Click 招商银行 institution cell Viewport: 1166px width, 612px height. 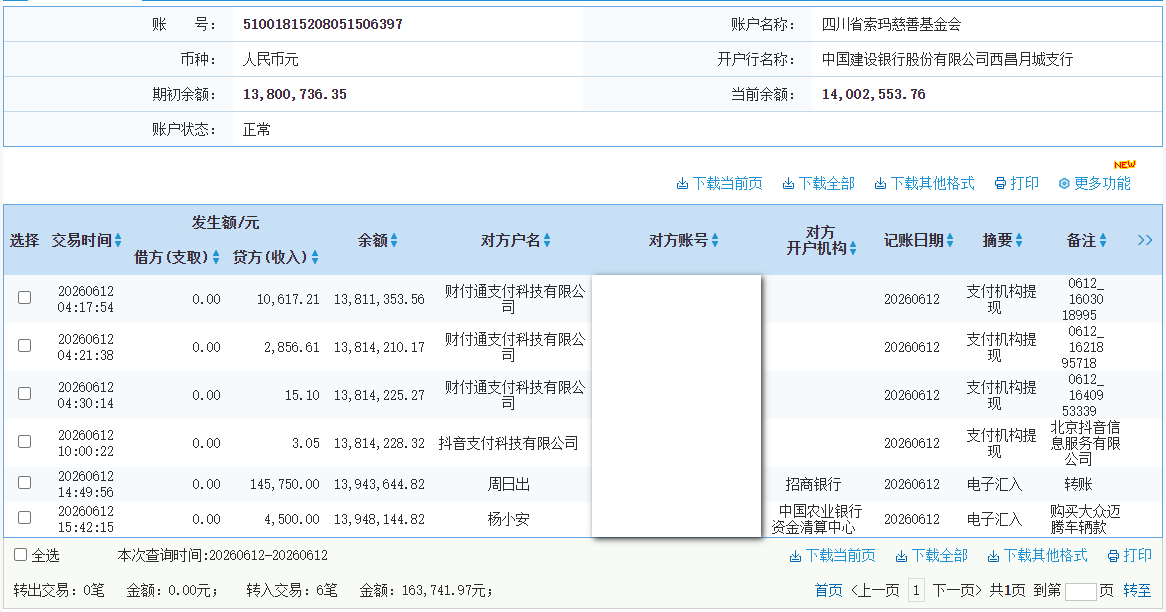click(813, 484)
